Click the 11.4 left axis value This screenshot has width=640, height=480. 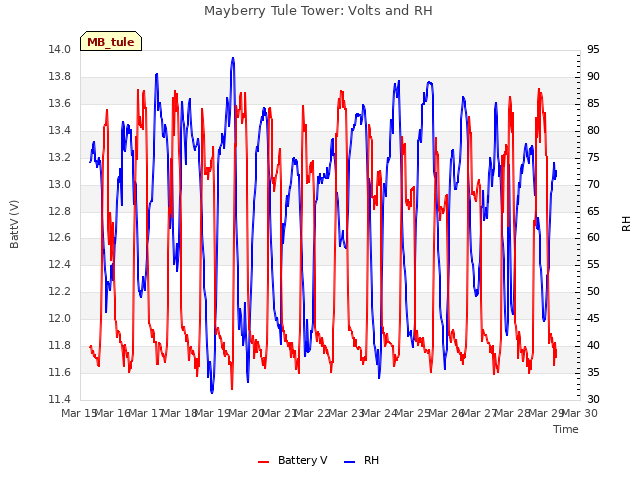click(x=60, y=399)
